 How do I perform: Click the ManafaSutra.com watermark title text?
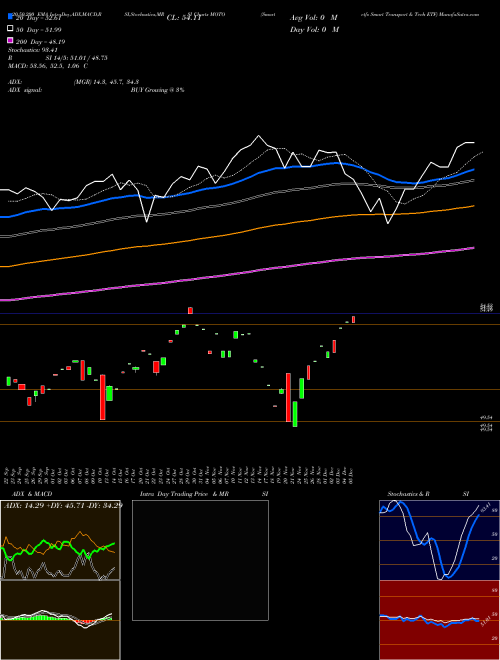(461, 14)
